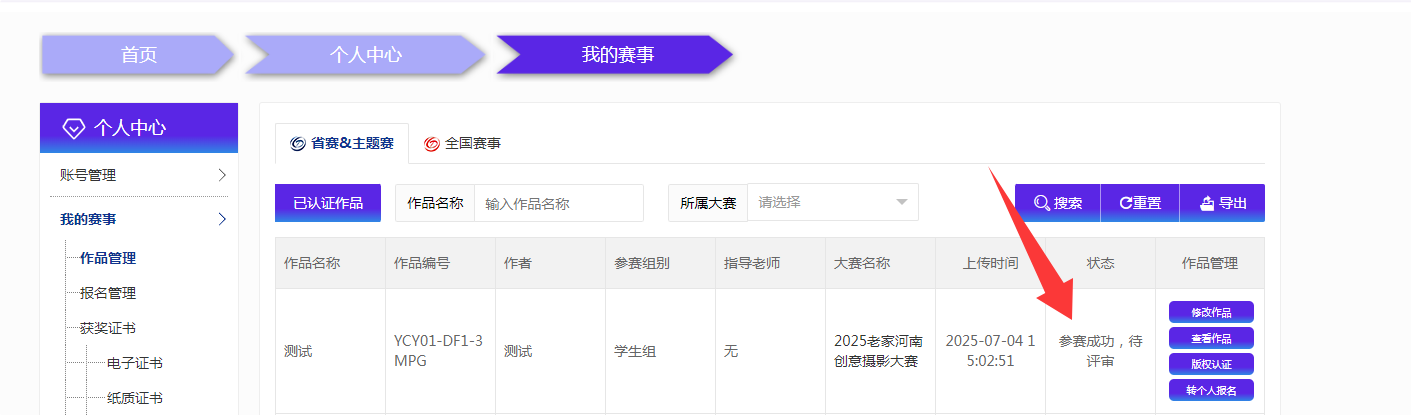Viewport: 1411px width, 415px height.
Task: Click the magnifier icon on 搜索 button
Action: [1041, 203]
